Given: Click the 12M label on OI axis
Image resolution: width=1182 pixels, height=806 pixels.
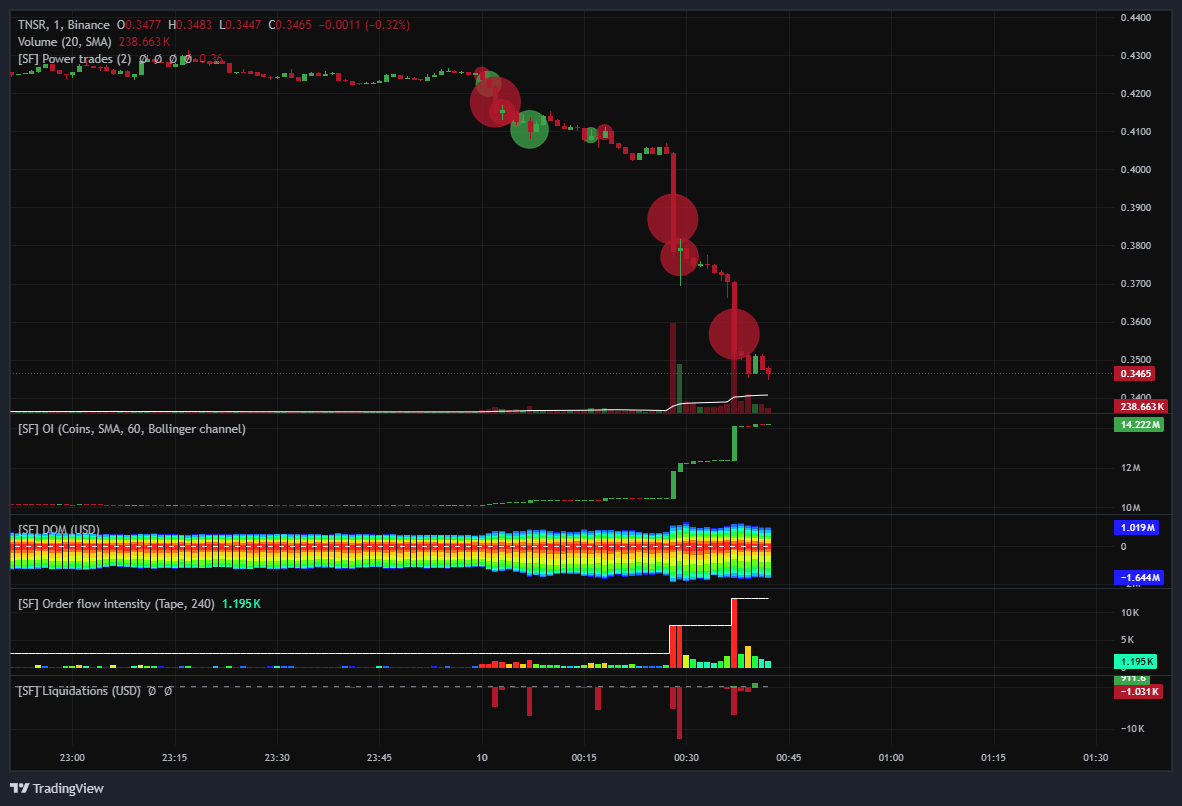Looking at the screenshot, I should click(1130, 468).
